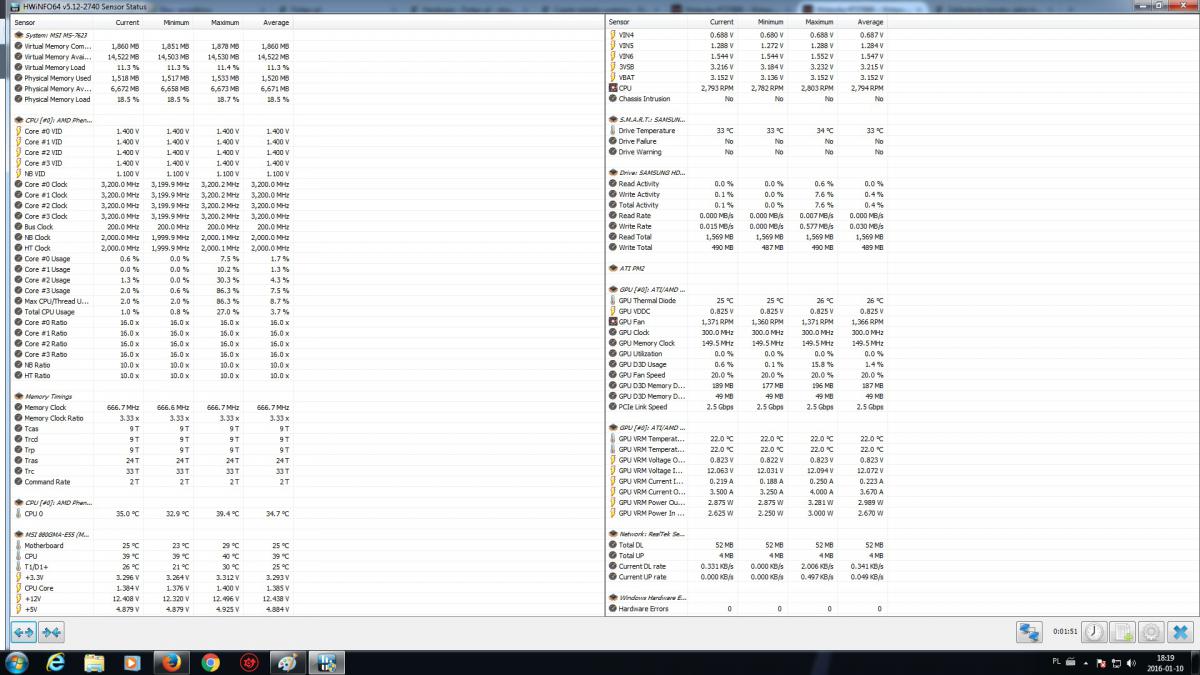Click the expand columns arrows button

coord(24,632)
